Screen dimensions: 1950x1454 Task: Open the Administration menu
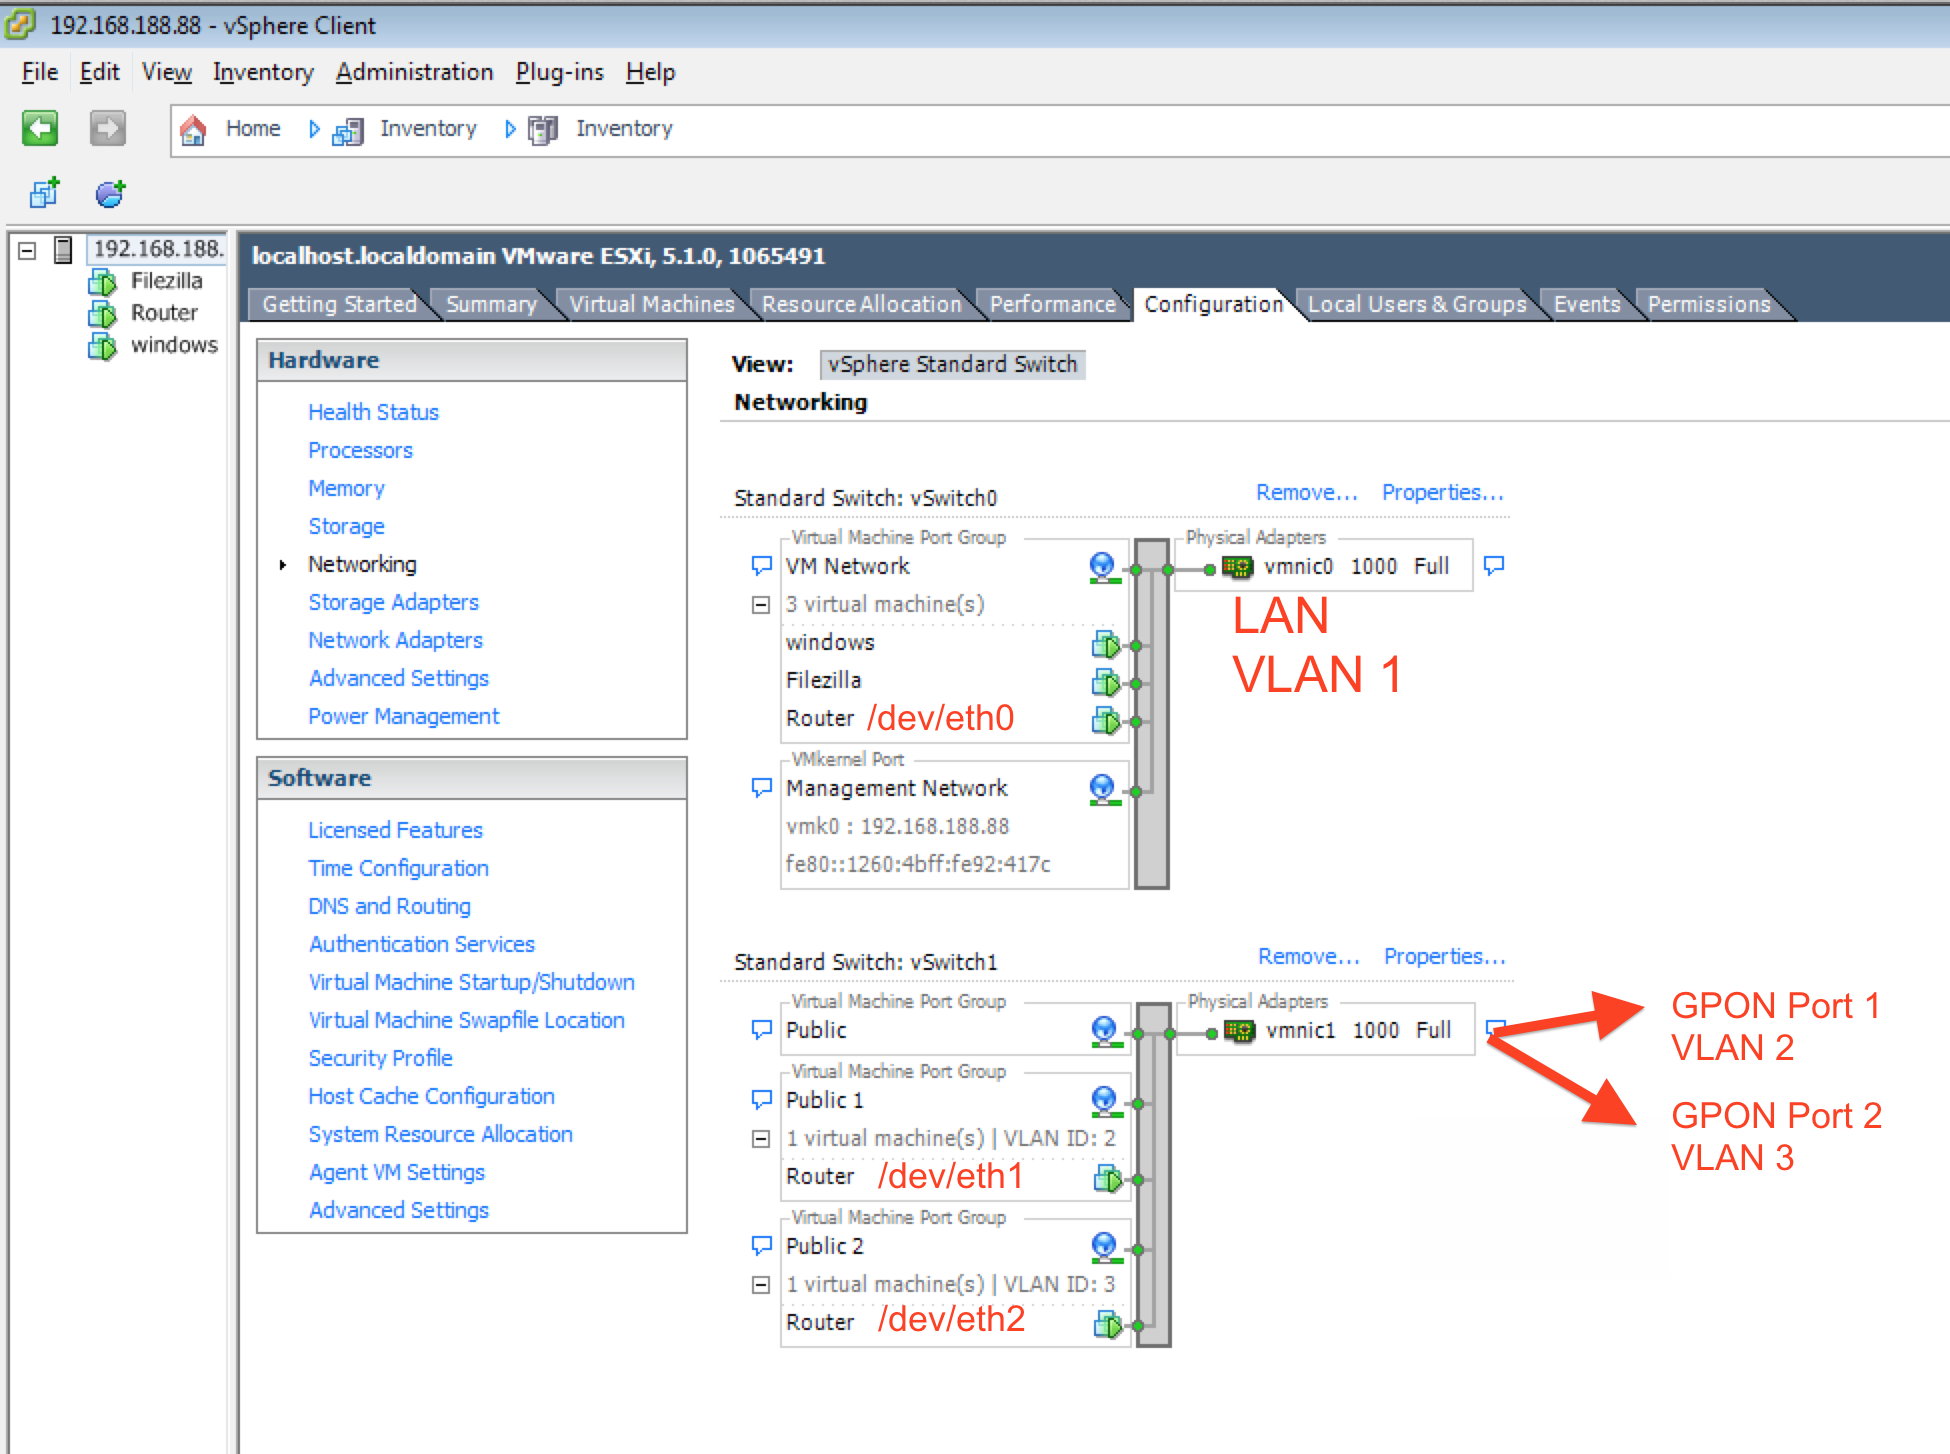(x=414, y=72)
